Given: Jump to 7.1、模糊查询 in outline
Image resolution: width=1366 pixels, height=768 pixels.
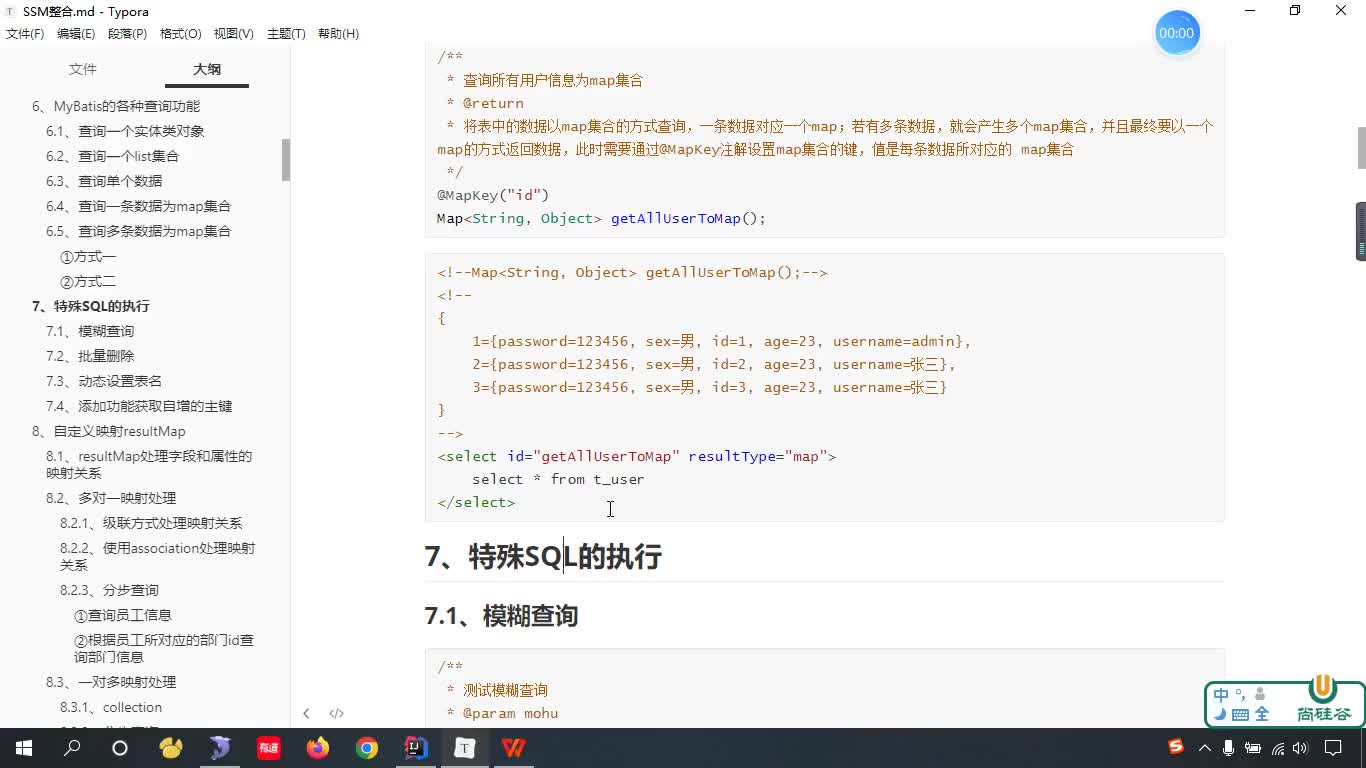Looking at the screenshot, I should [x=90, y=331].
